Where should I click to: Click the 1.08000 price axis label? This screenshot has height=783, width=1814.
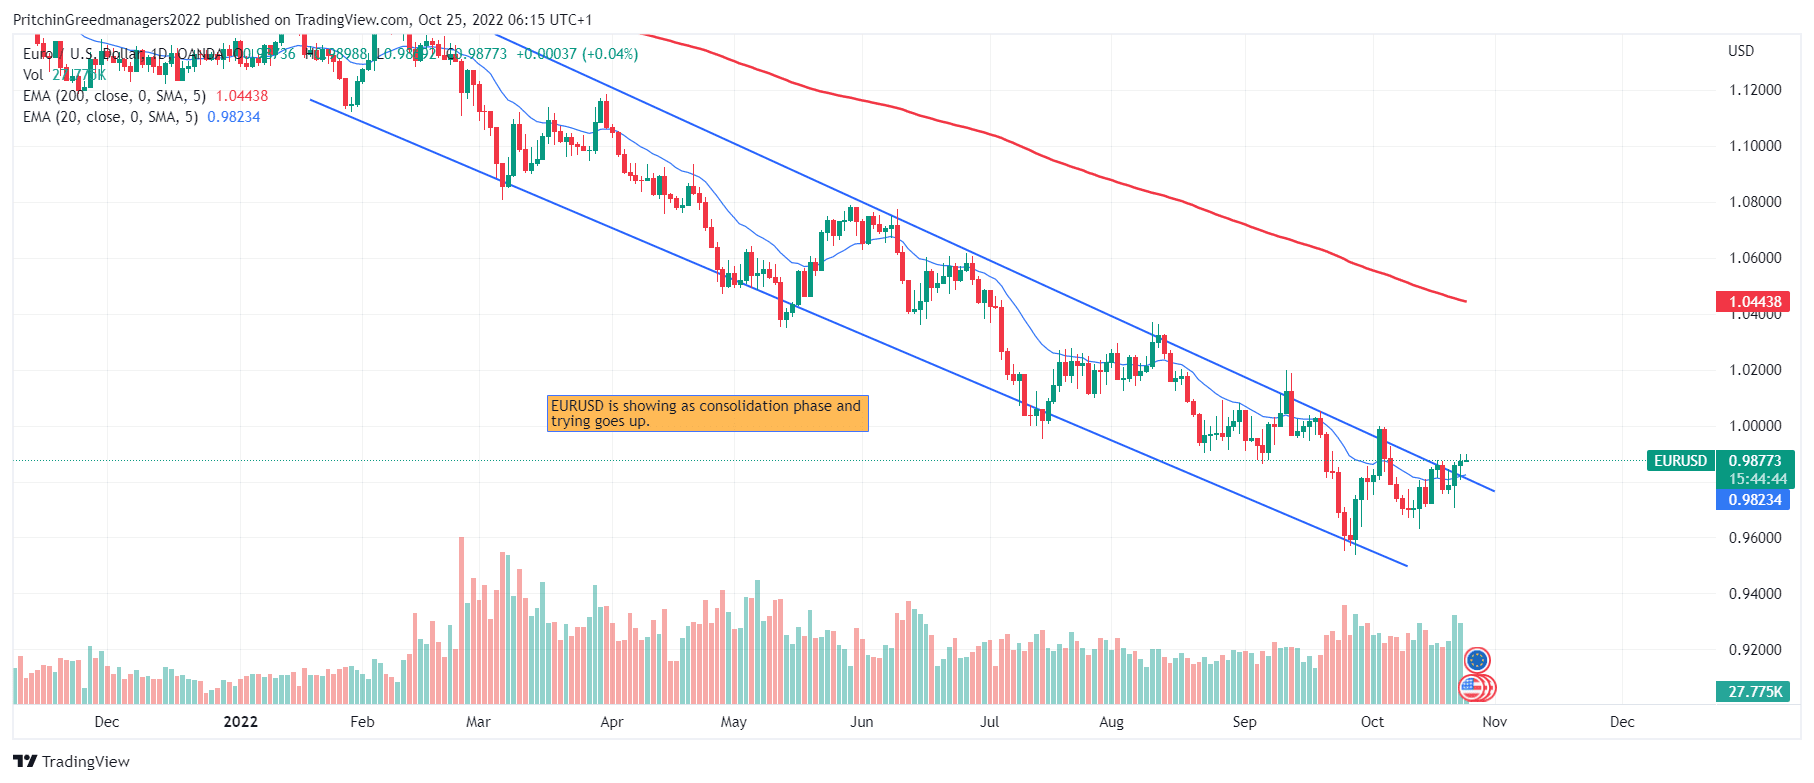click(1755, 202)
